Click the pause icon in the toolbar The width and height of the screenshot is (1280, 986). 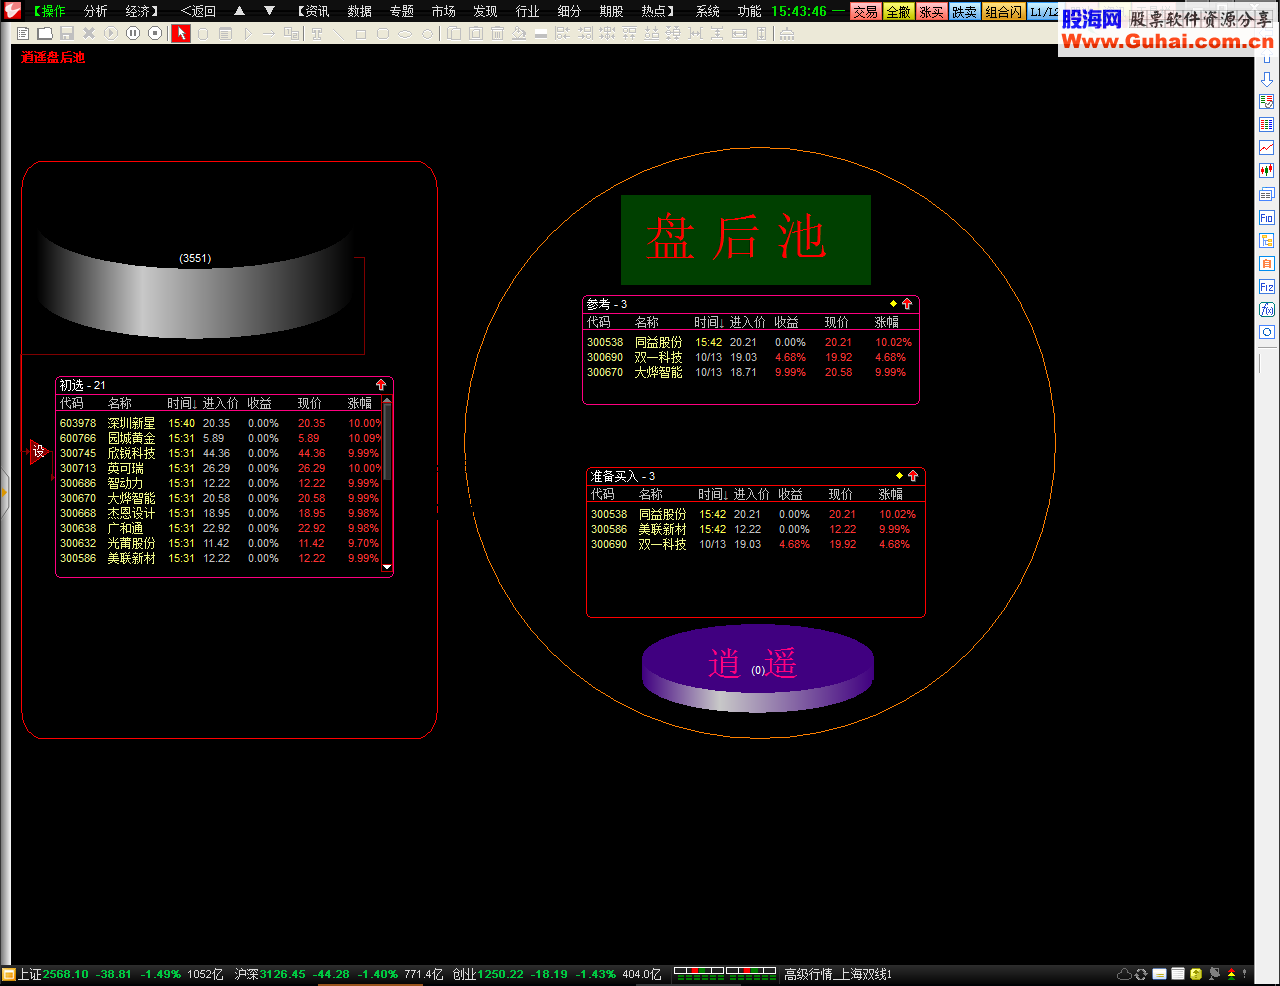tap(133, 33)
